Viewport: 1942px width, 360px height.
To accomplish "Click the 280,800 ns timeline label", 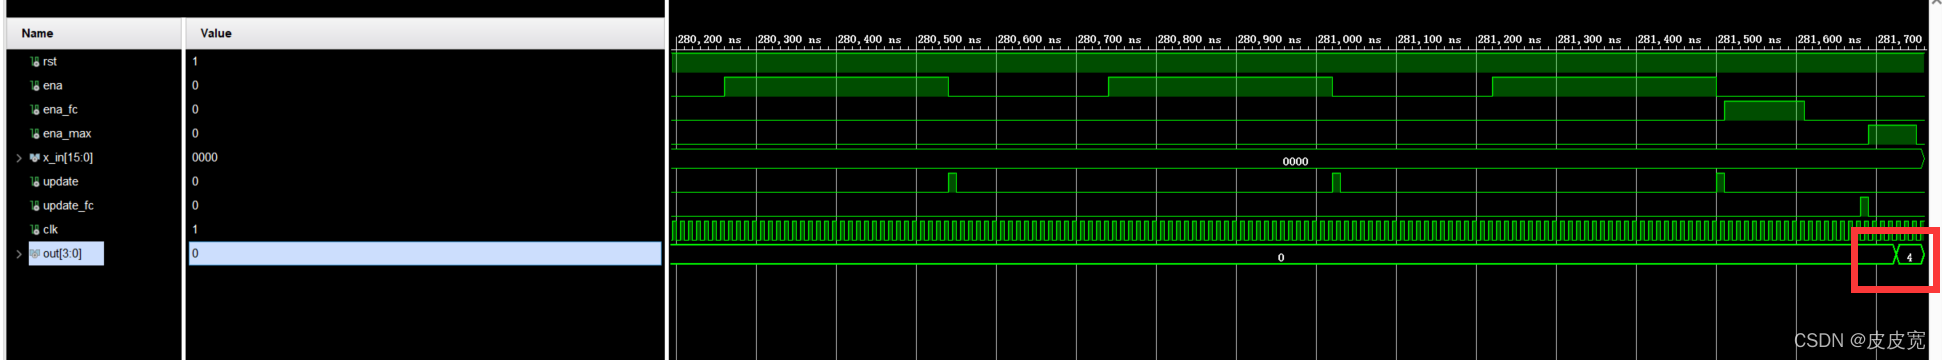I will coord(1189,40).
